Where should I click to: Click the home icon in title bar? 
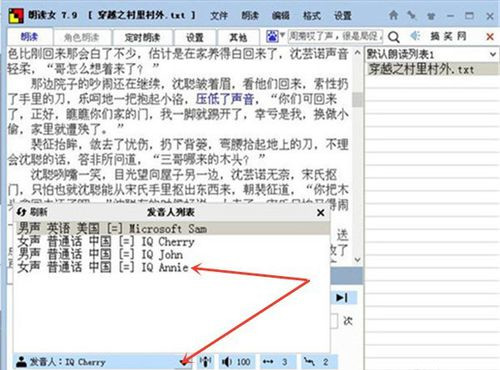pos(394,15)
